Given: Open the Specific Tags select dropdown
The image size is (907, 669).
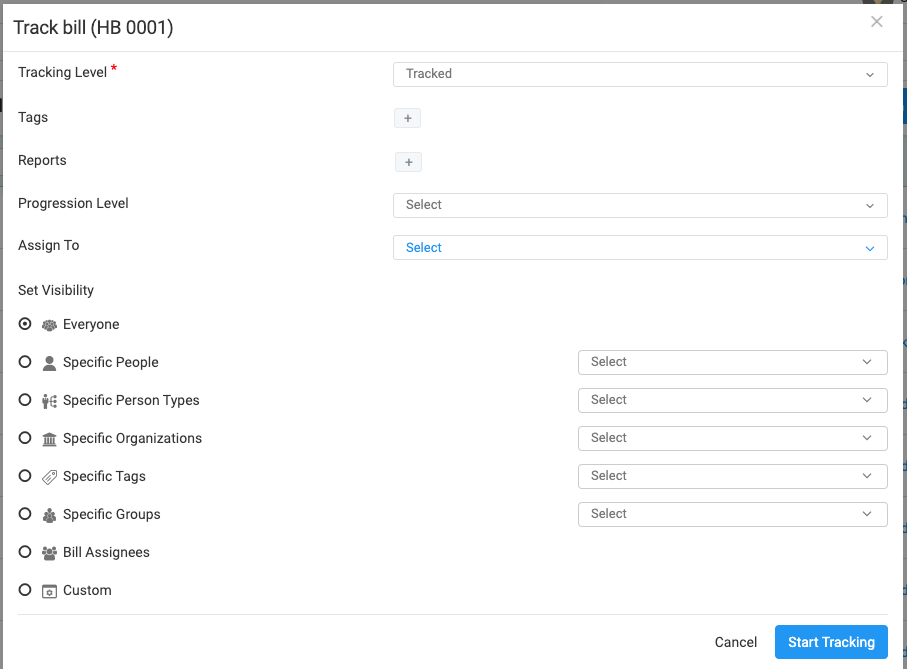Looking at the screenshot, I should [x=732, y=476].
